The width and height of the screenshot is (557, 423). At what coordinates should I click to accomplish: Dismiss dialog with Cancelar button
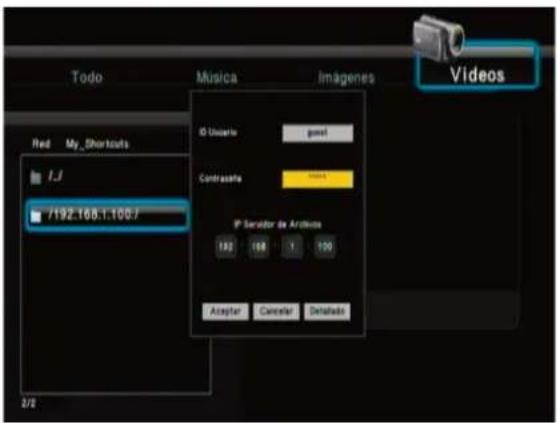[276, 311]
